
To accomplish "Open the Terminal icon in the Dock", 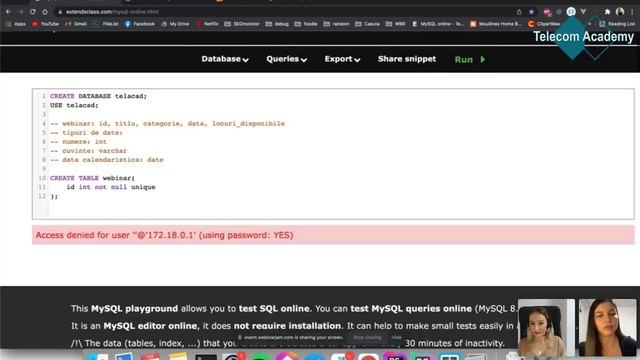I will point(206,356).
